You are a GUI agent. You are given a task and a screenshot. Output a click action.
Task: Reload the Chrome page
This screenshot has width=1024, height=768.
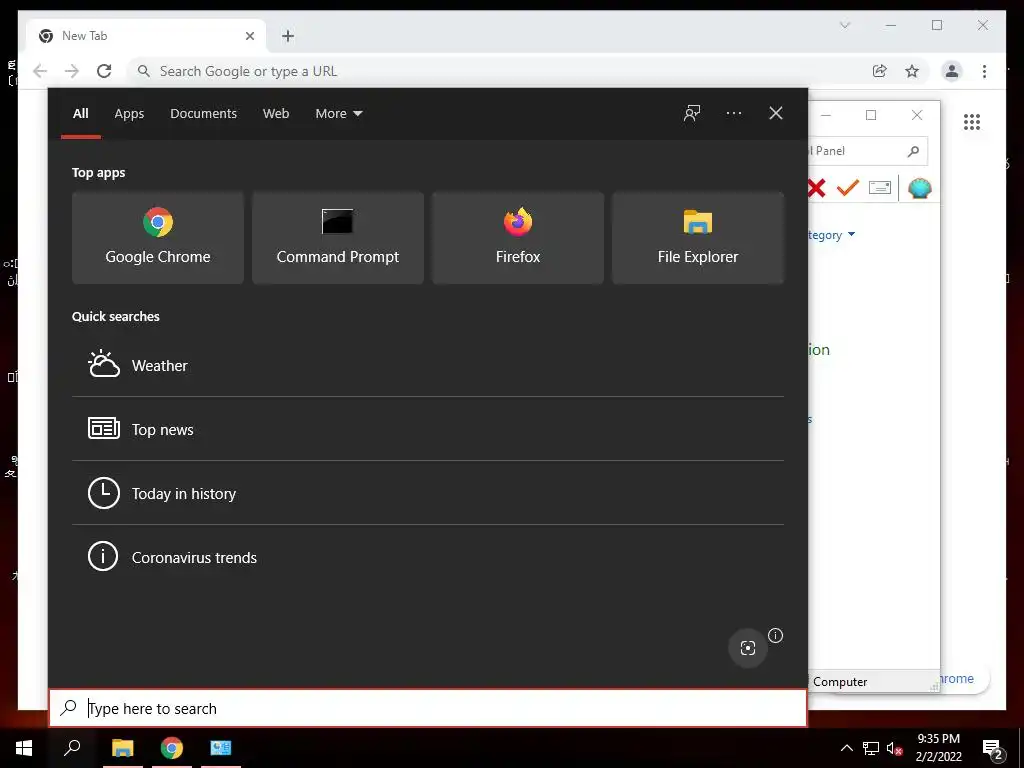104,71
